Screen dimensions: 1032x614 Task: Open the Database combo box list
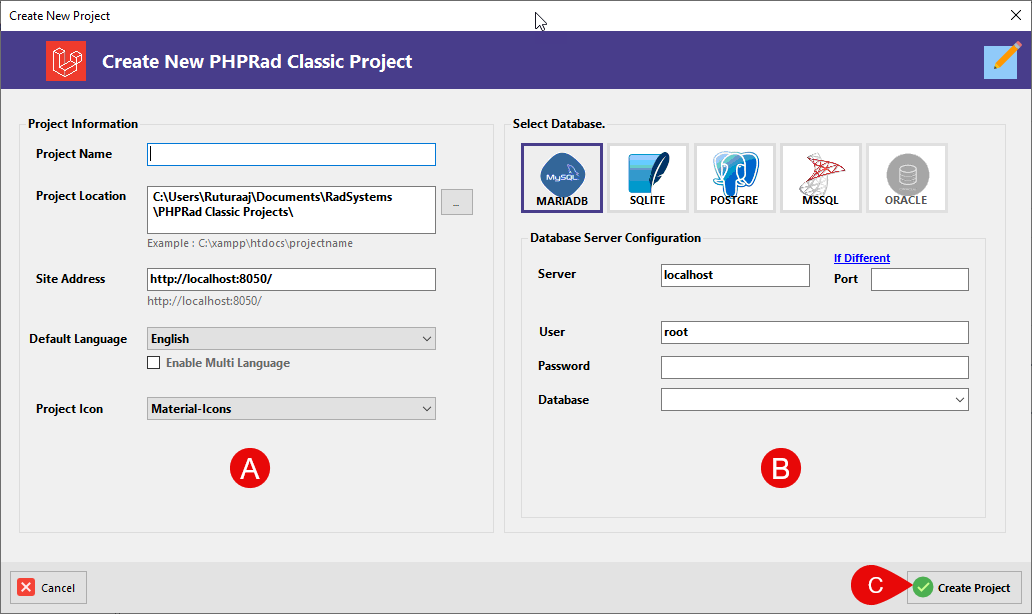pyautogui.click(x=814, y=399)
